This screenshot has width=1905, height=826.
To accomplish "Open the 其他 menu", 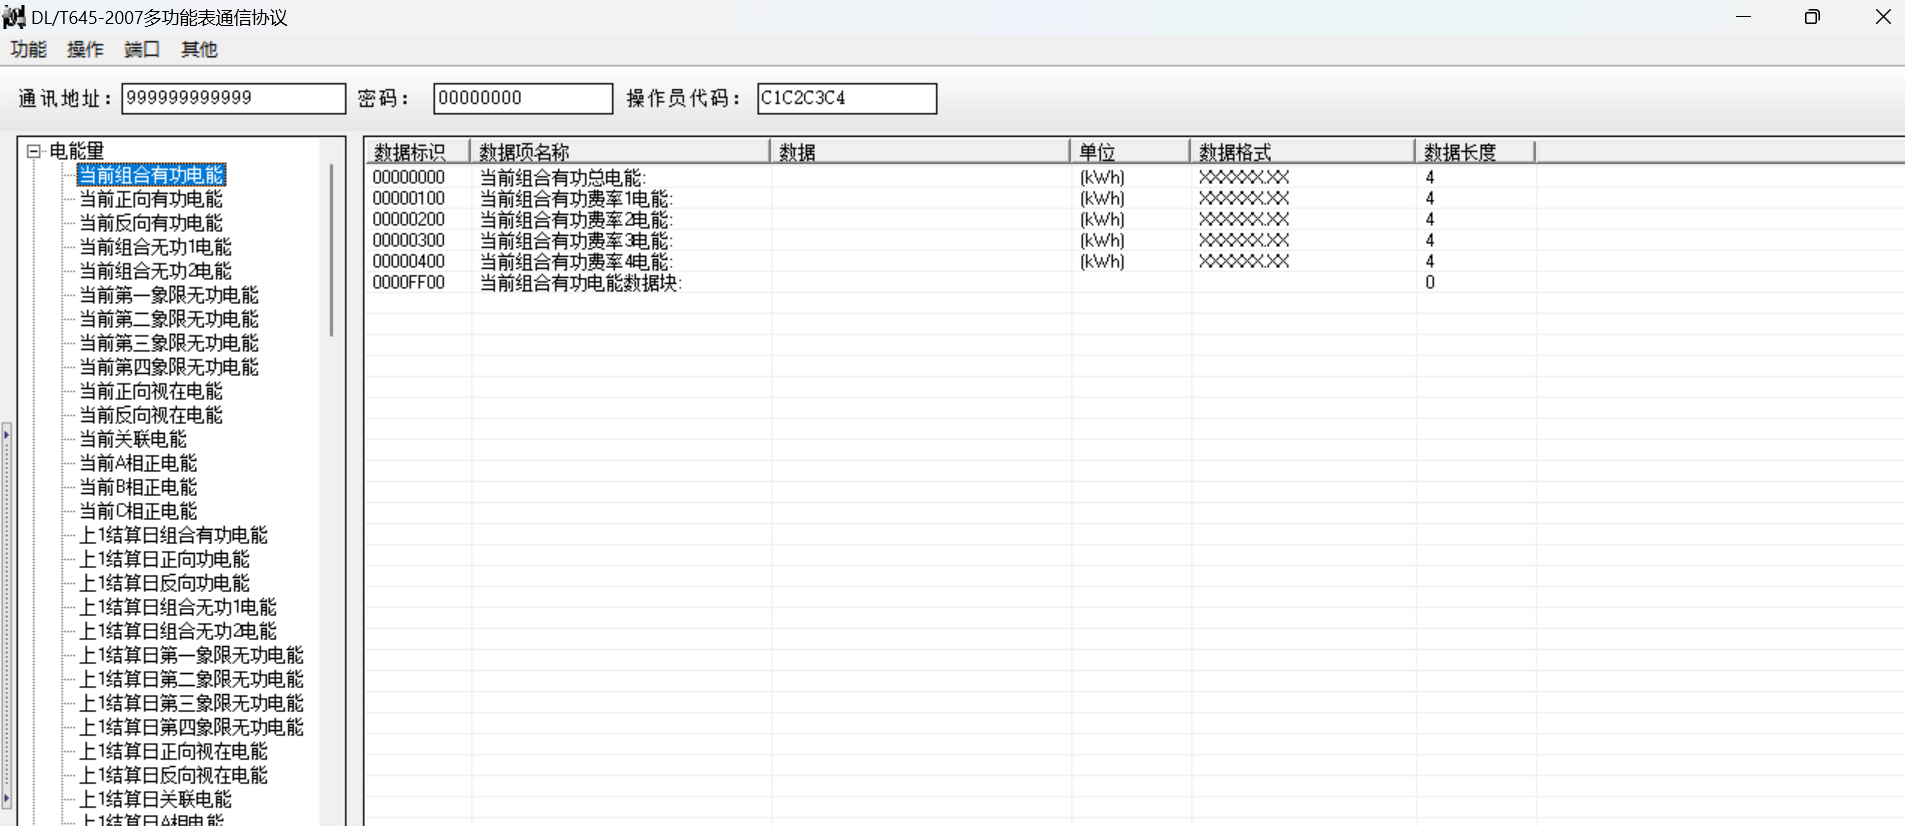I will click(x=199, y=49).
